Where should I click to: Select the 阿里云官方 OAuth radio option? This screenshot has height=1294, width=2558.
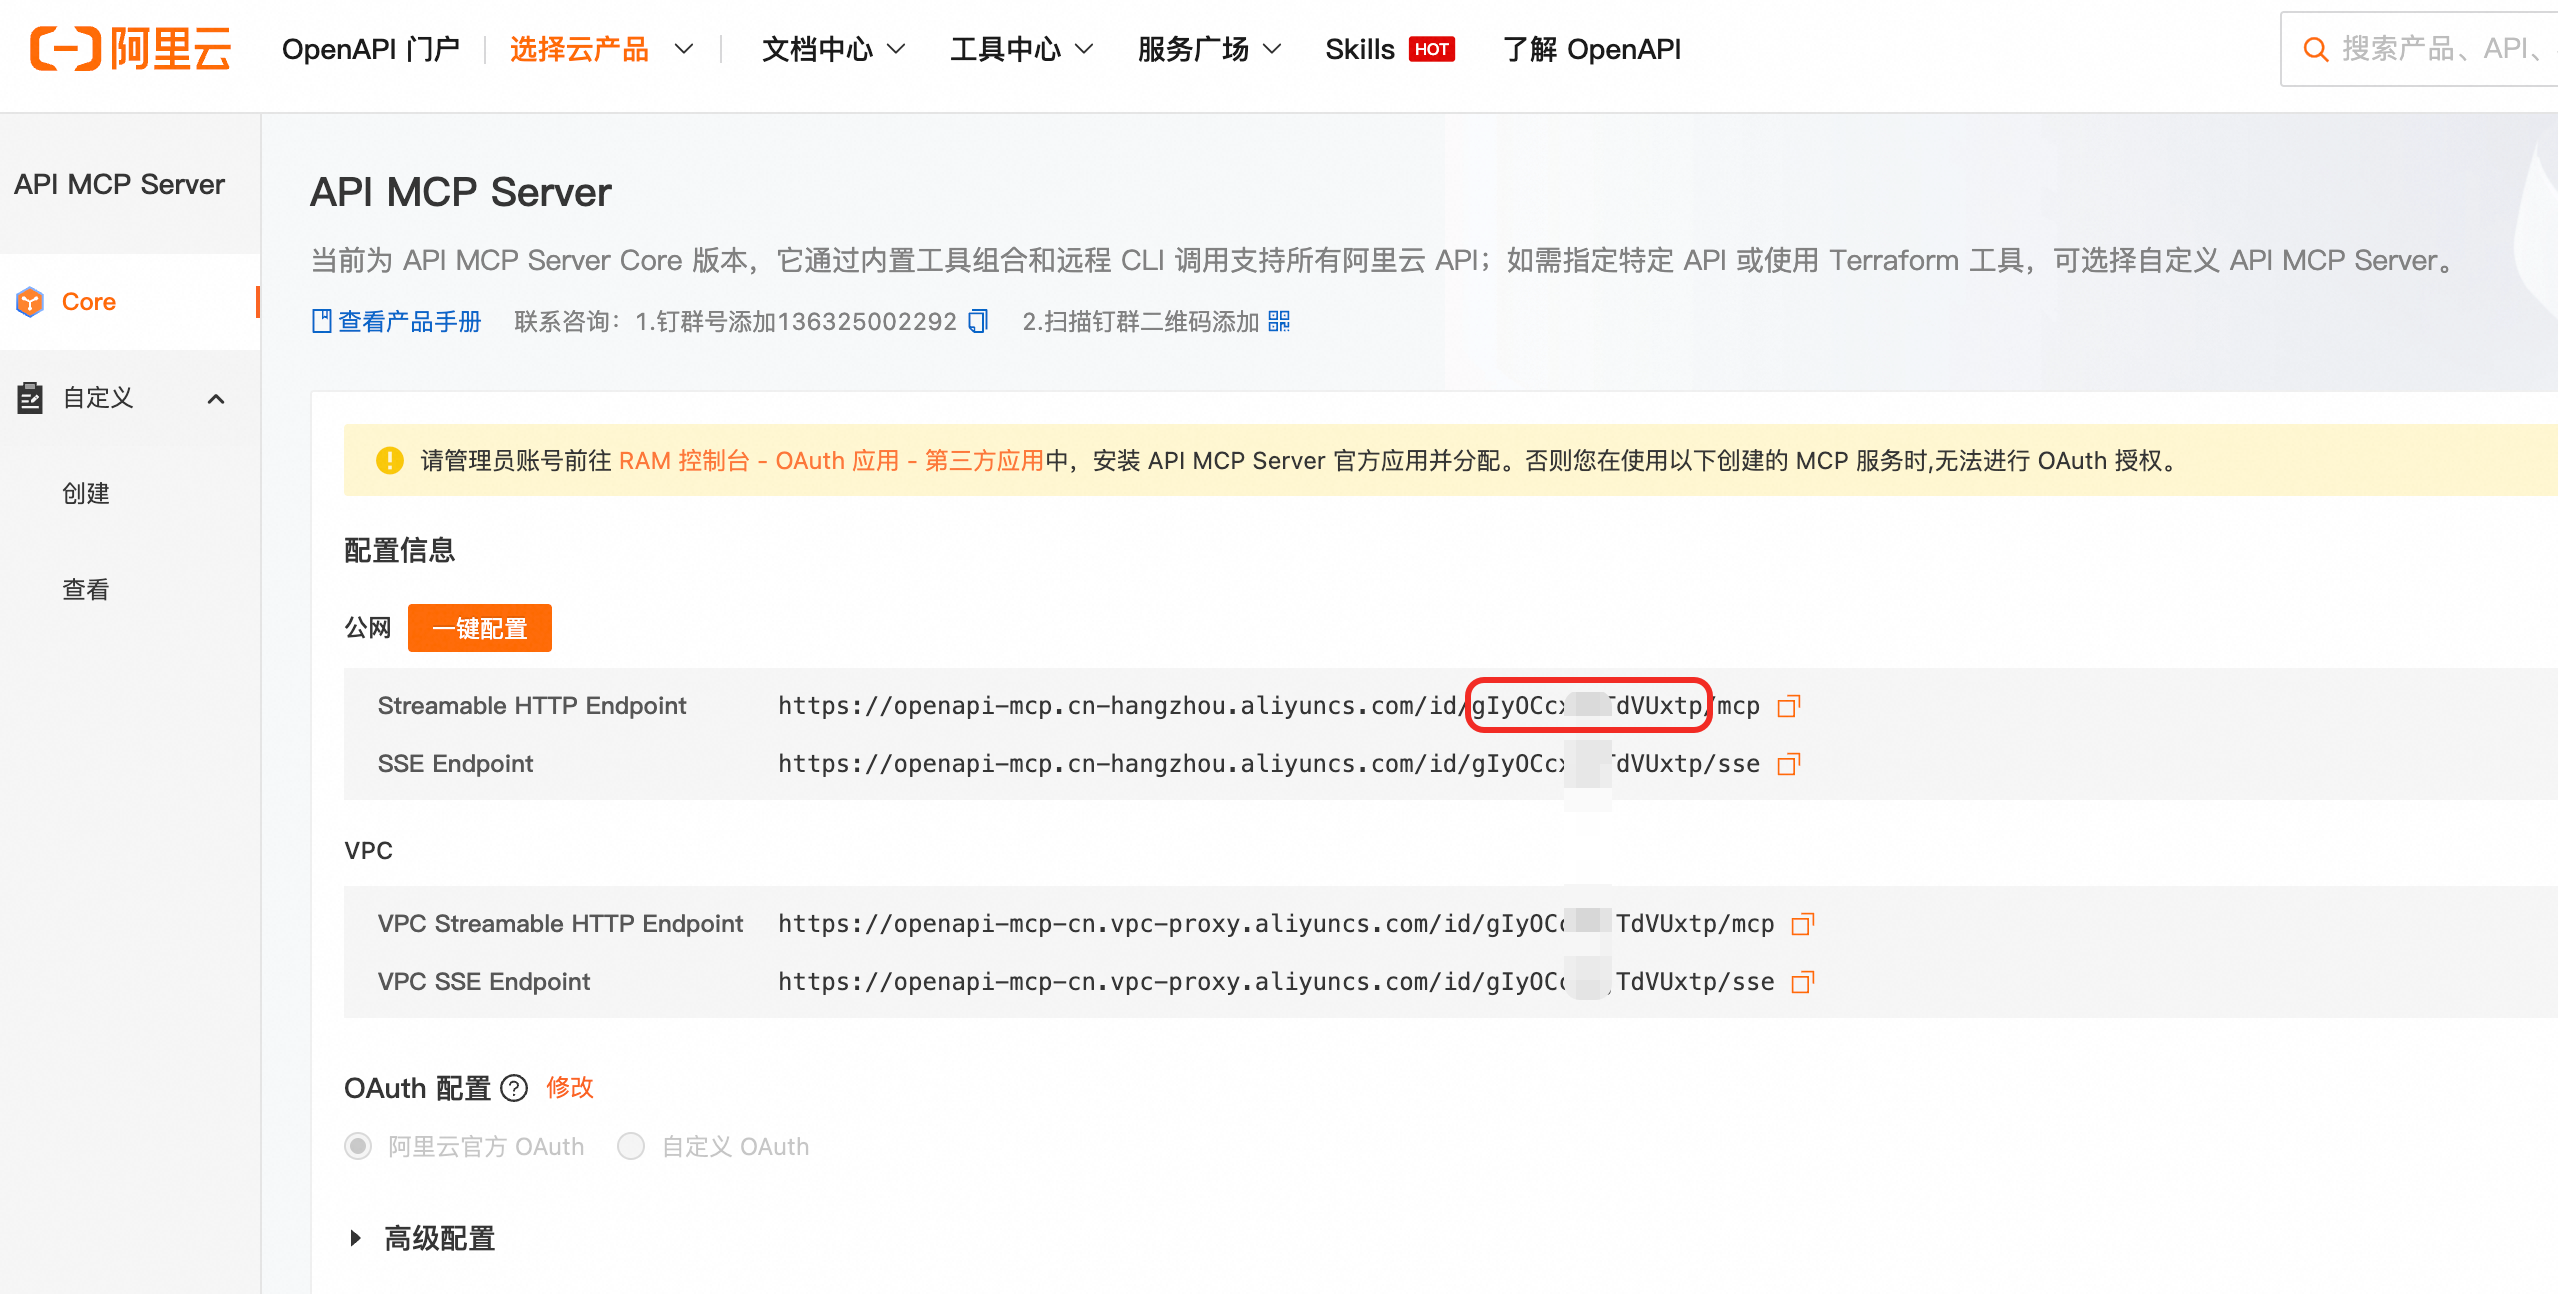[x=358, y=1146]
